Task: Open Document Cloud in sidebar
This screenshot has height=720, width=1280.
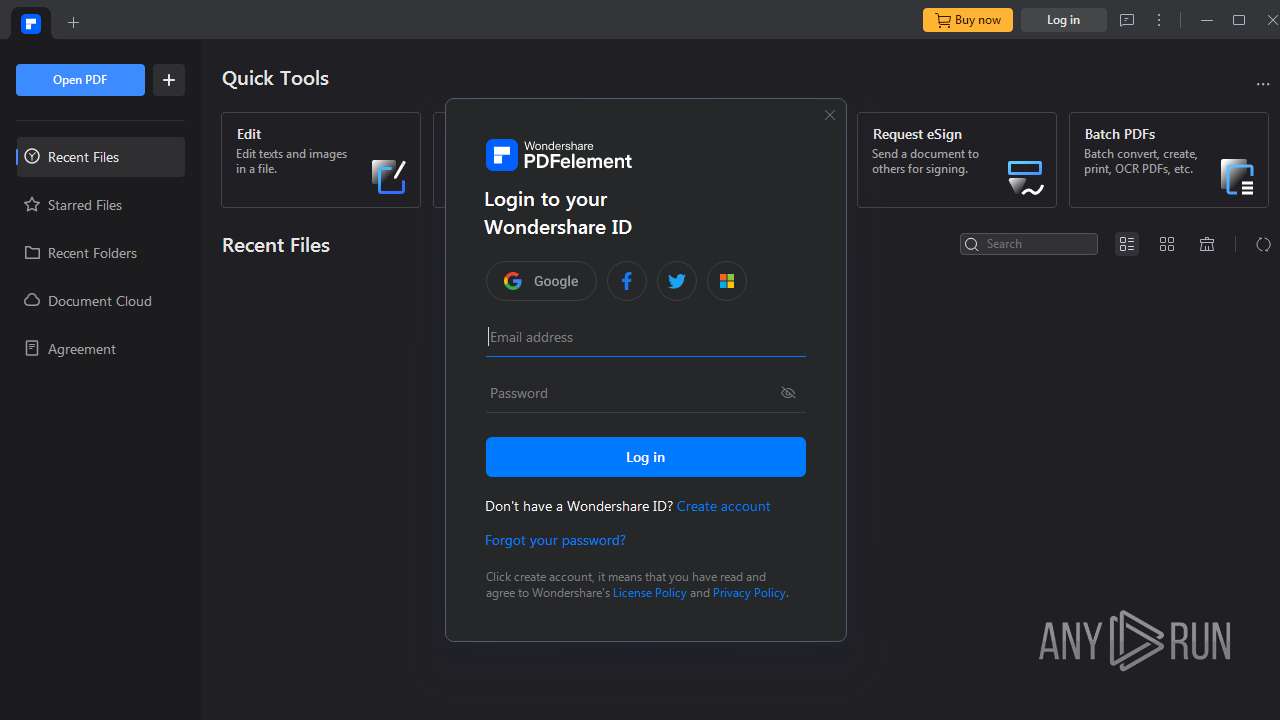Action: tap(101, 301)
